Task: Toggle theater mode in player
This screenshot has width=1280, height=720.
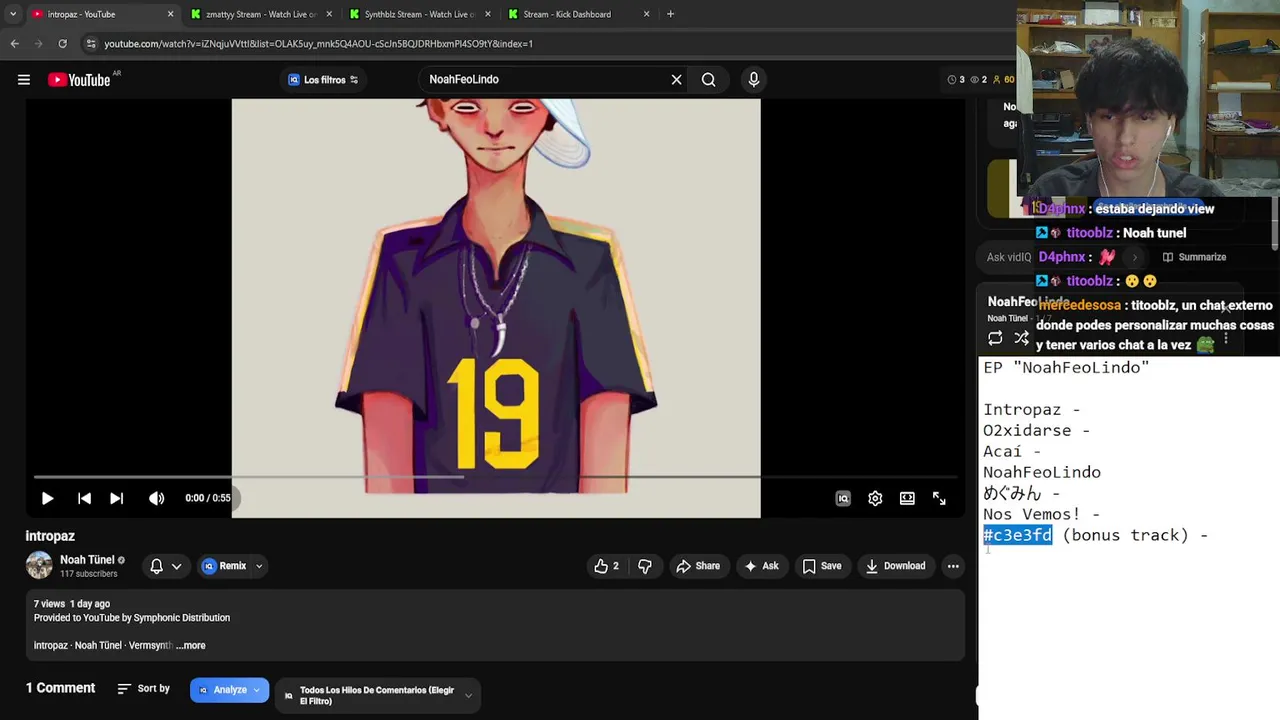Action: 907,498
